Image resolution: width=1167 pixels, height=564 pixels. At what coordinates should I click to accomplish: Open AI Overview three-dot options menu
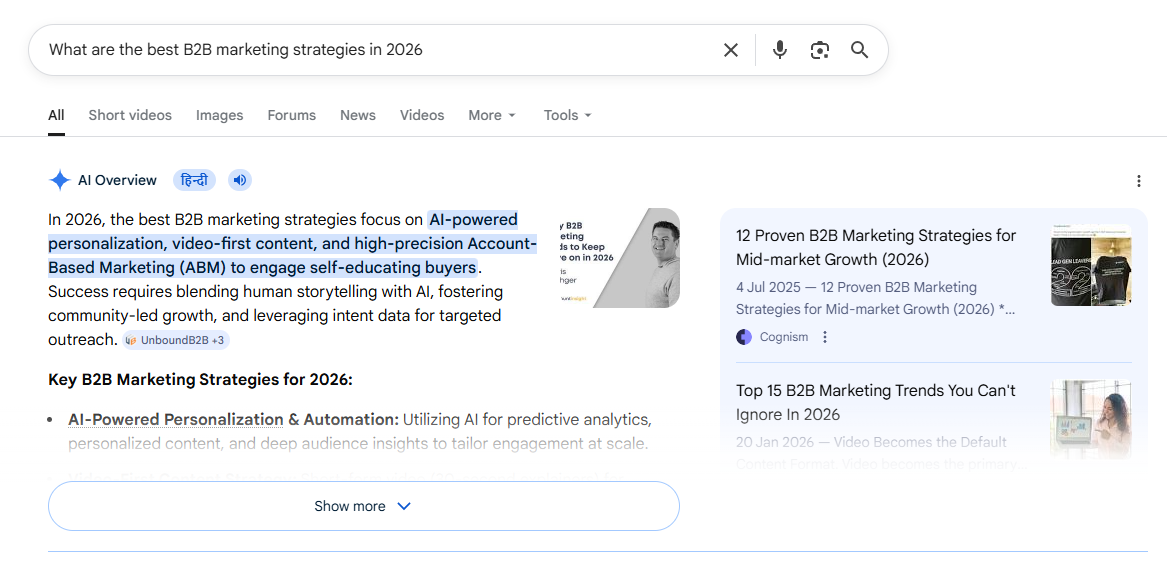(x=1138, y=181)
